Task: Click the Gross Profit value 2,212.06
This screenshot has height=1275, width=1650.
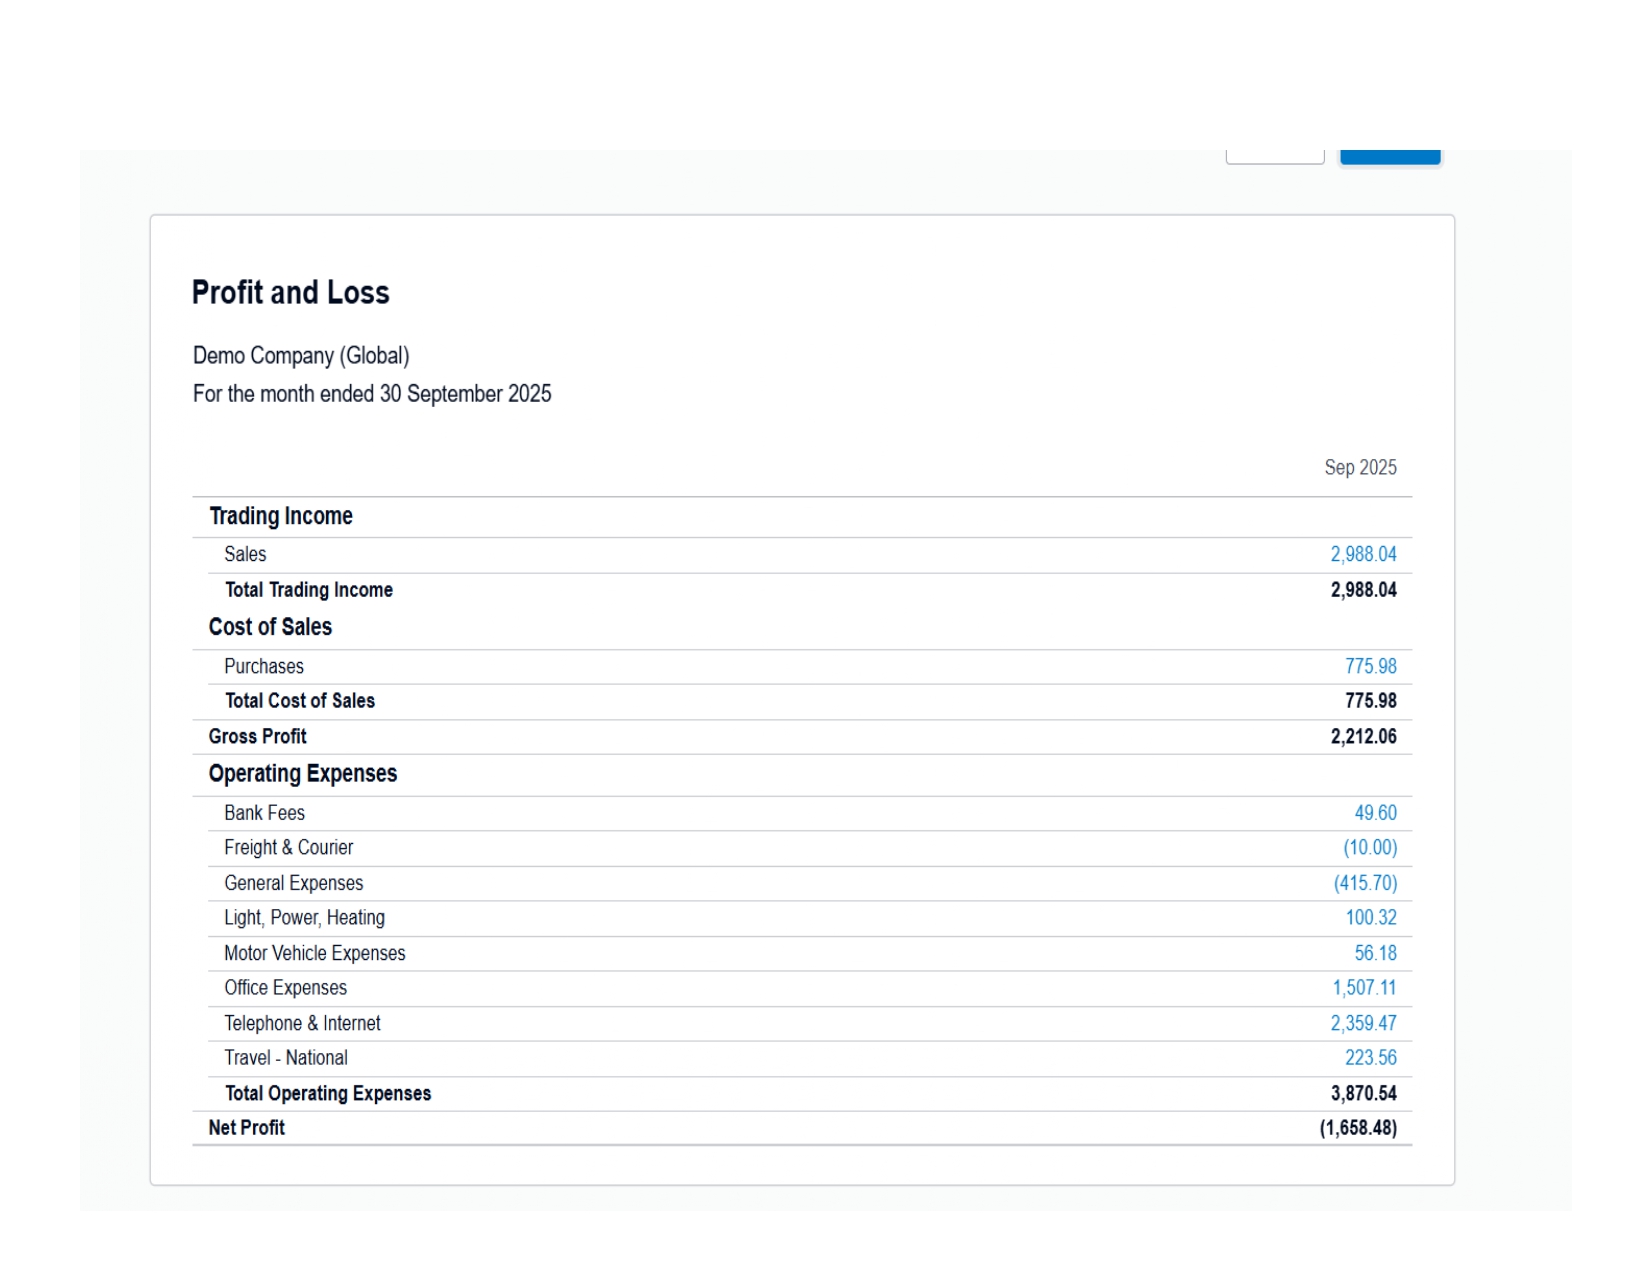Action: 1363,737
